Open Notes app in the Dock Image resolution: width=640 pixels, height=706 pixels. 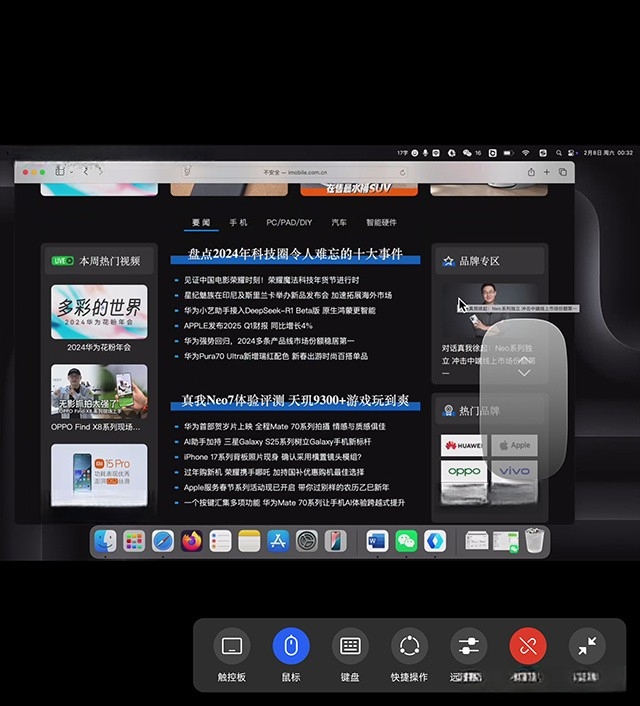[249, 541]
